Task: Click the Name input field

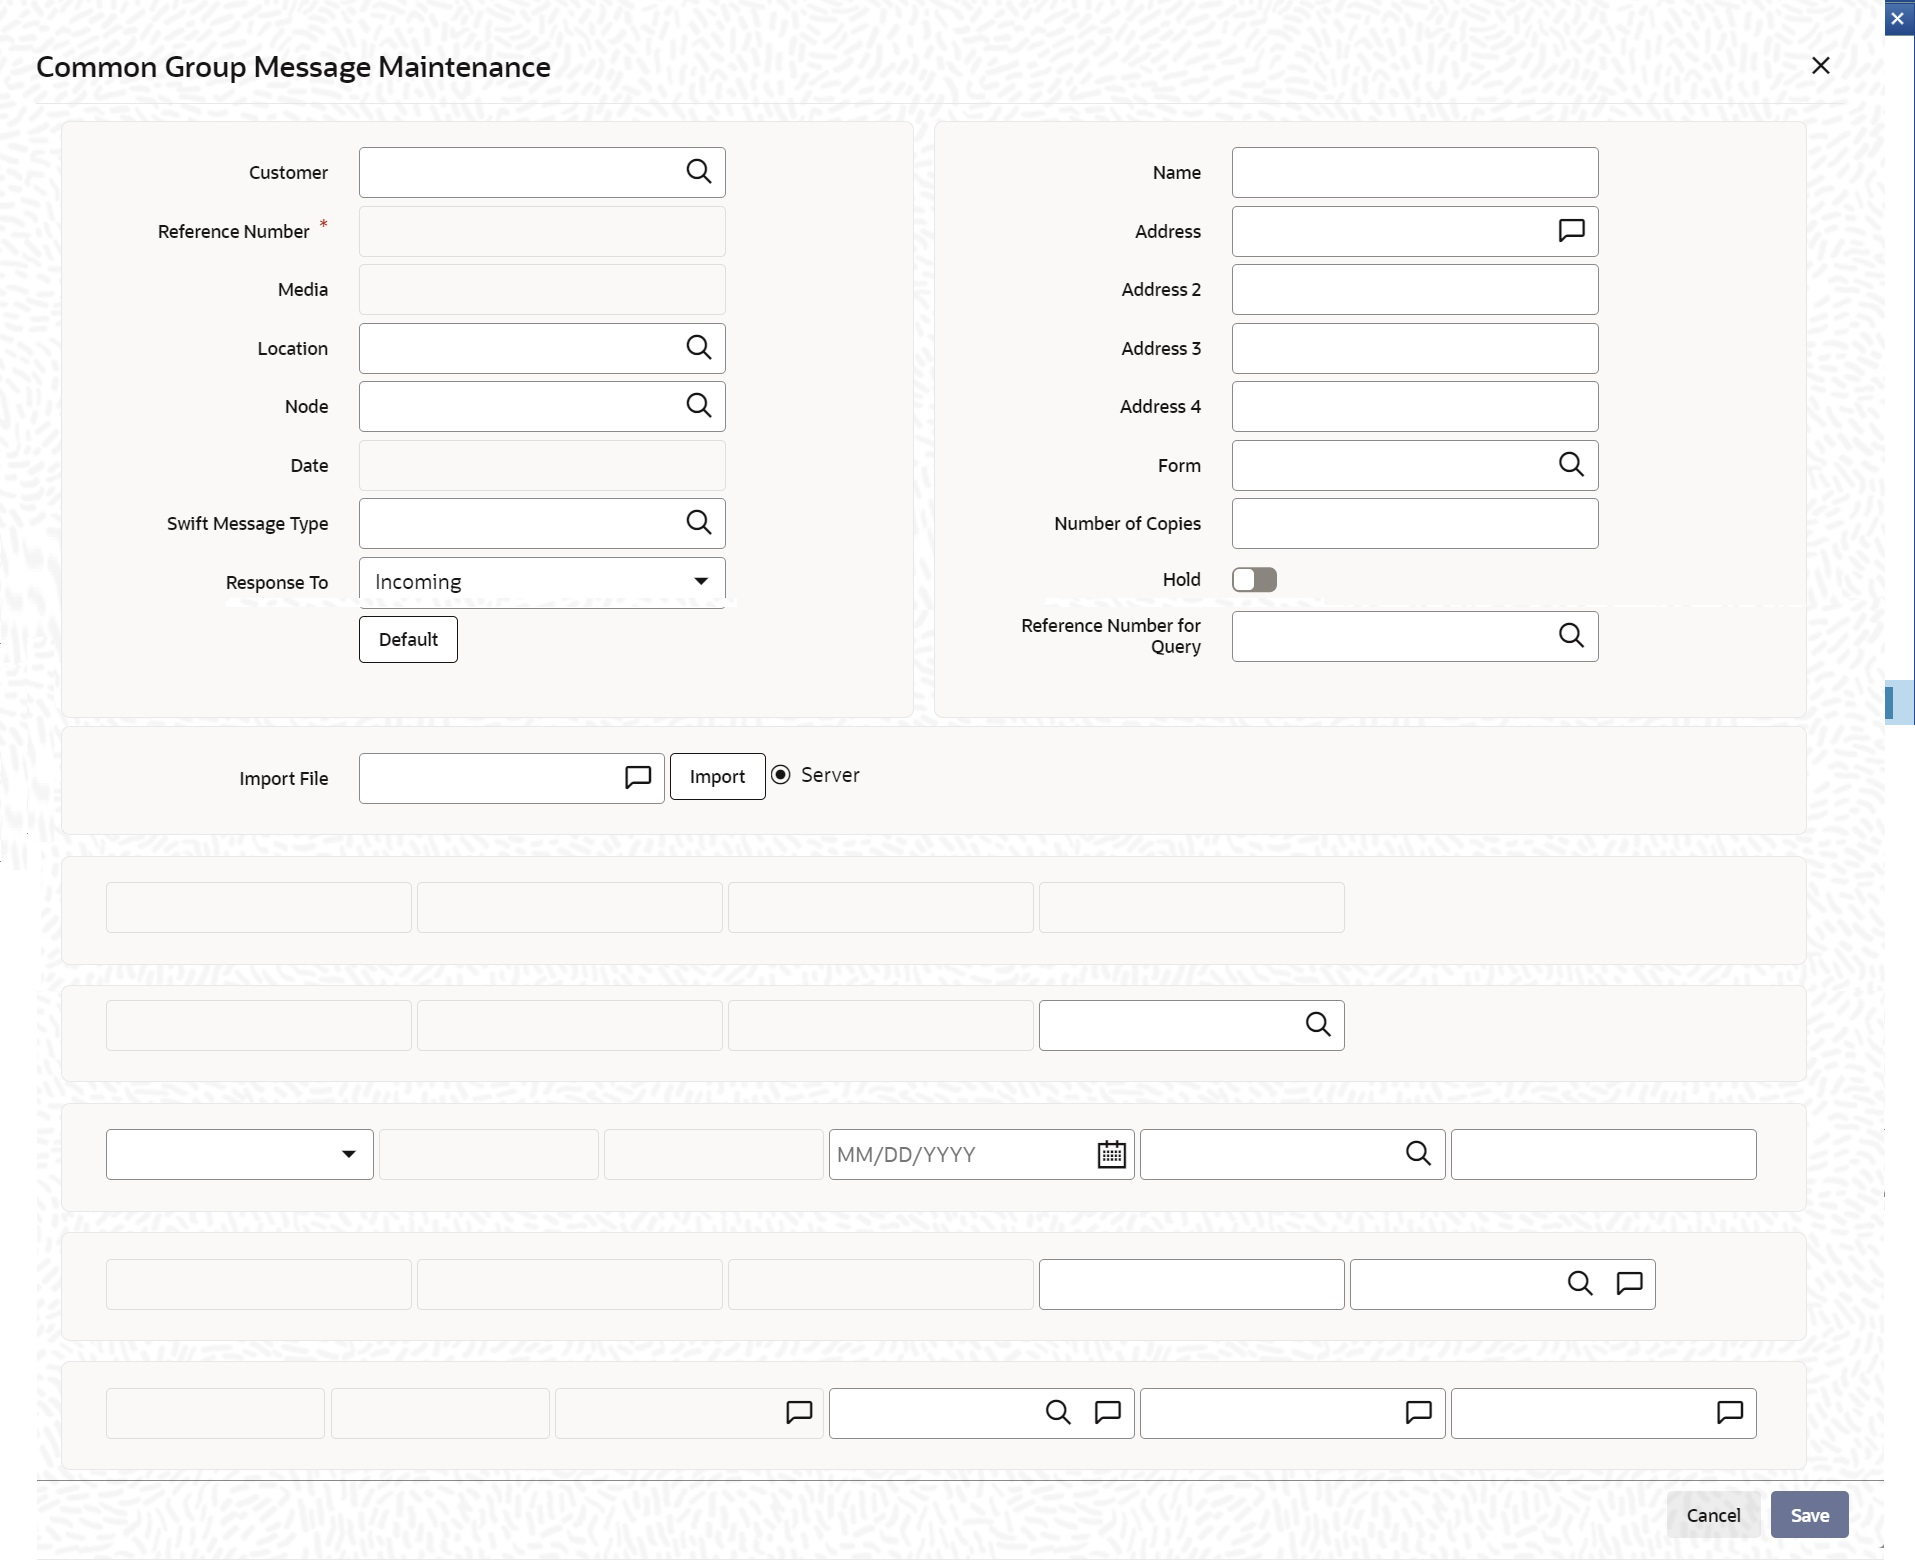Action: coord(1415,173)
